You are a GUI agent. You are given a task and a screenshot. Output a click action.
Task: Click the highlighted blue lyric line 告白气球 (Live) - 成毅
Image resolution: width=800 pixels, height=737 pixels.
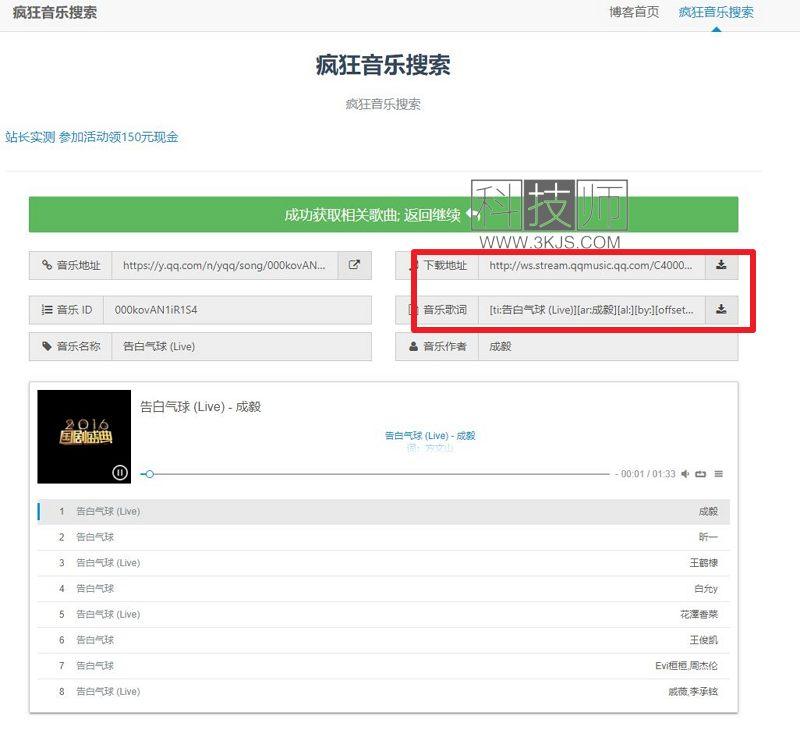click(x=430, y=436)
